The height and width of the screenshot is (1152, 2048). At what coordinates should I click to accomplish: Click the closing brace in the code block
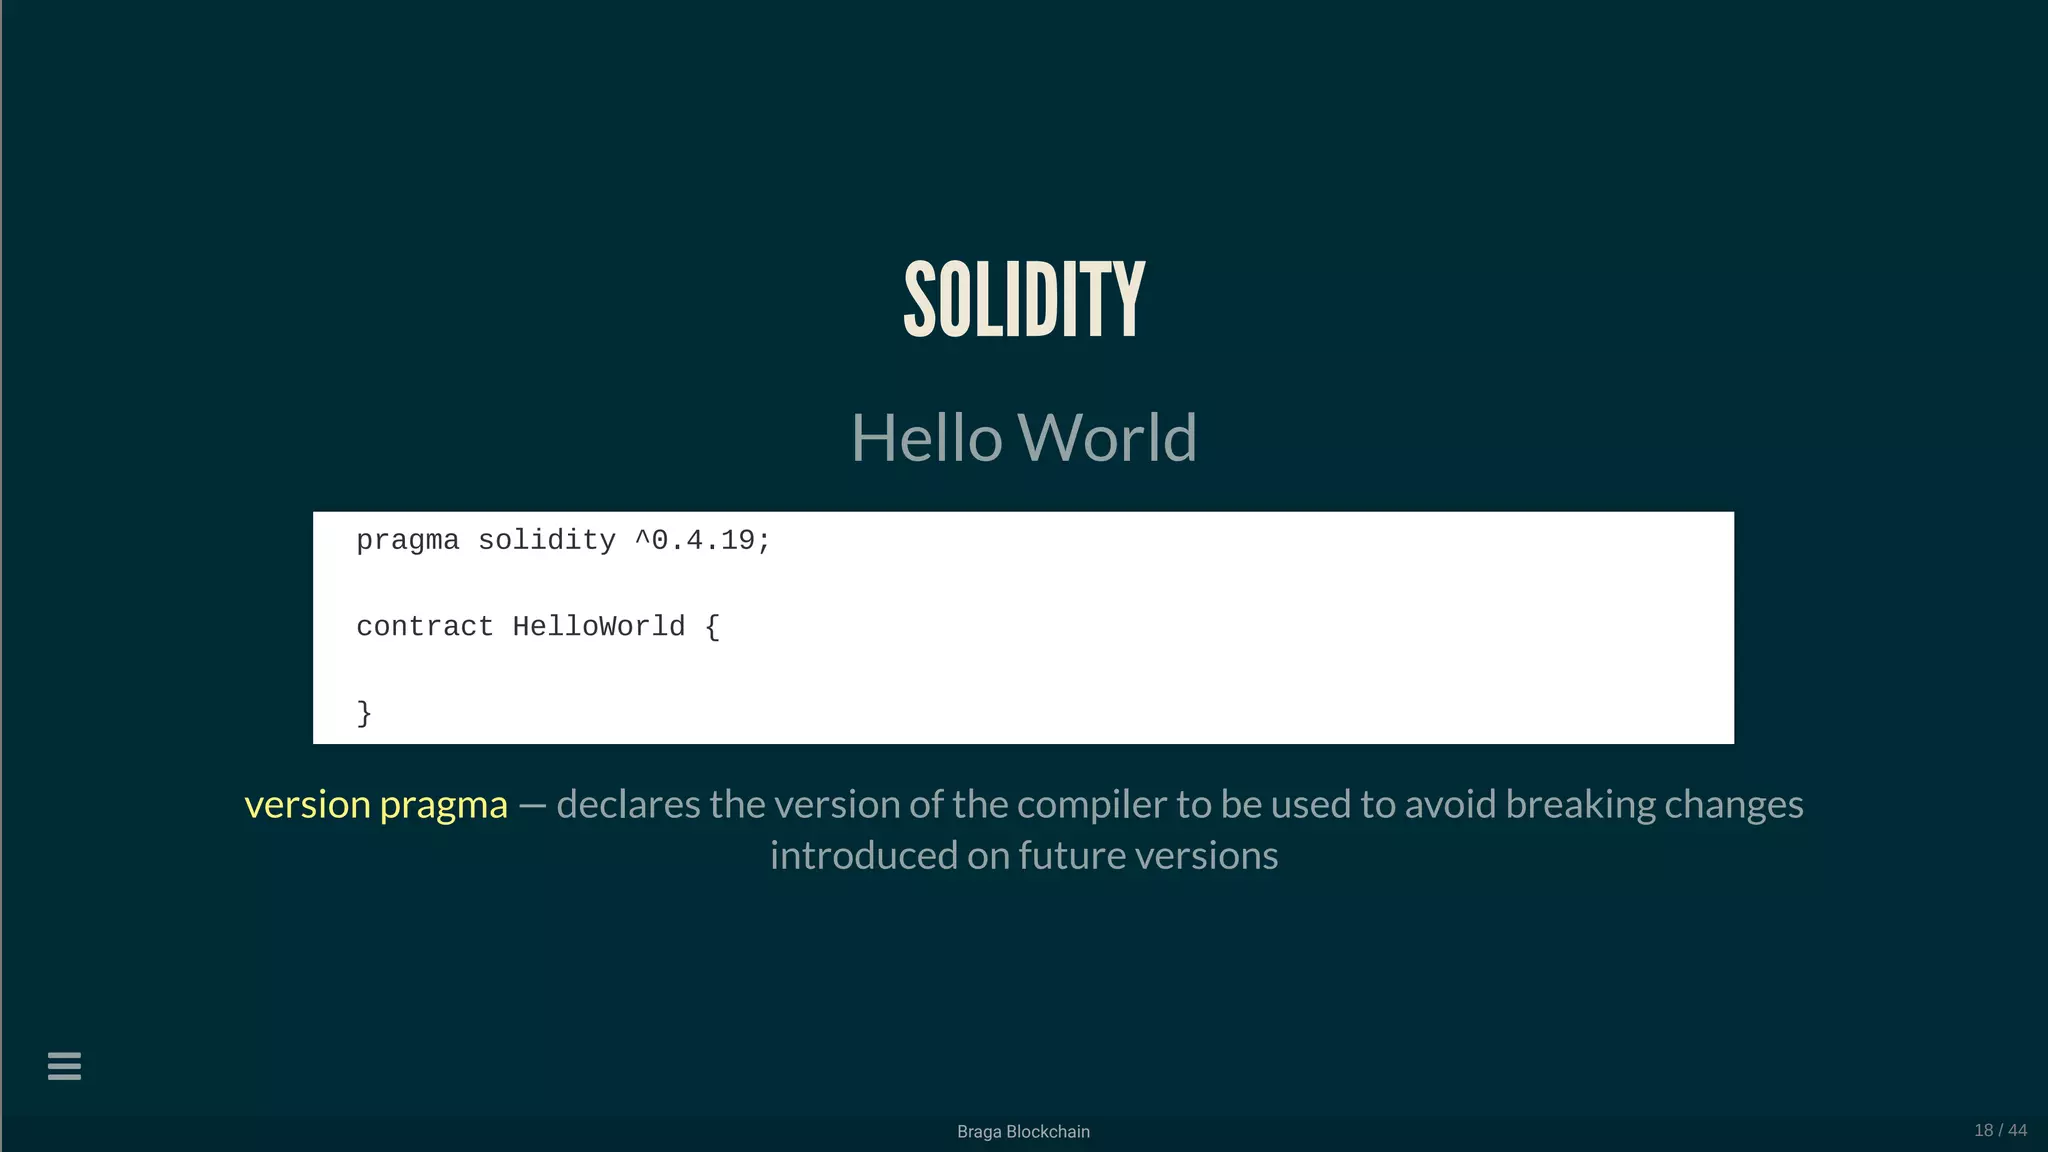click(x=365, y=713)
